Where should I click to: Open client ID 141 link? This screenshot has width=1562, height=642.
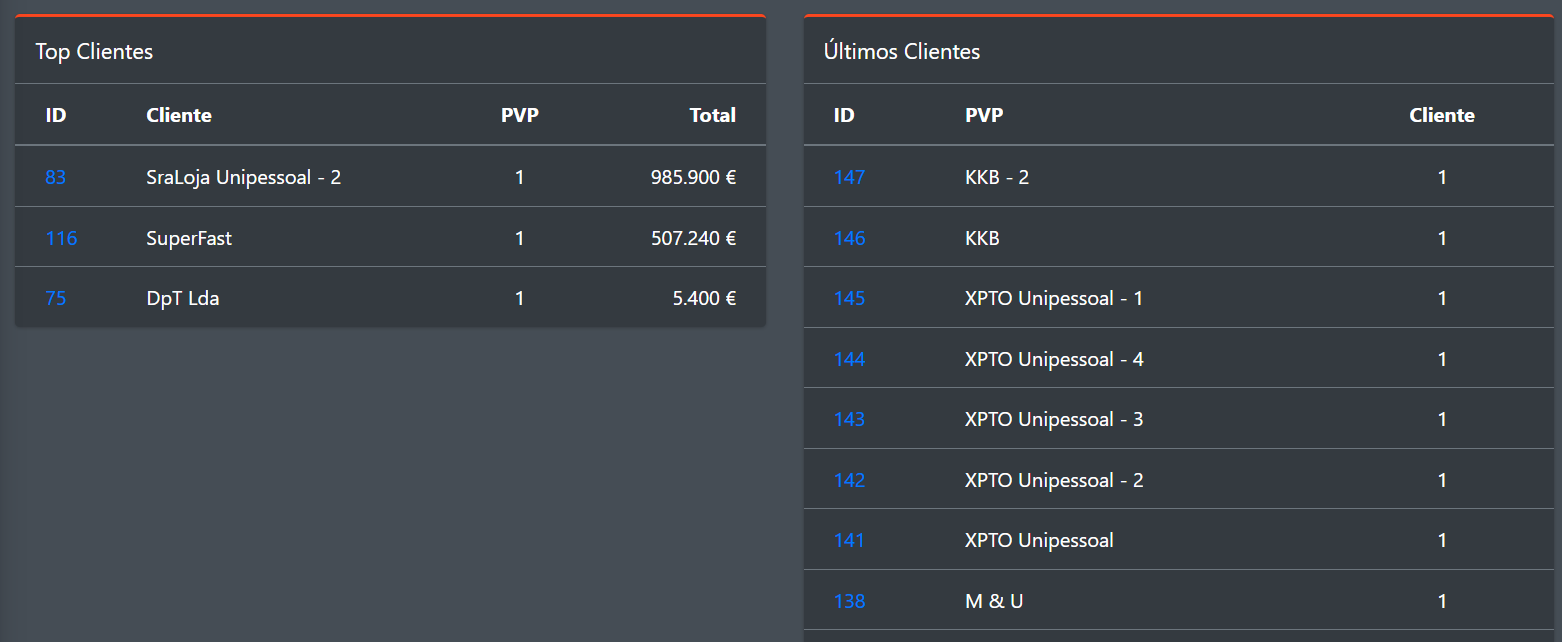coord(849,540)
